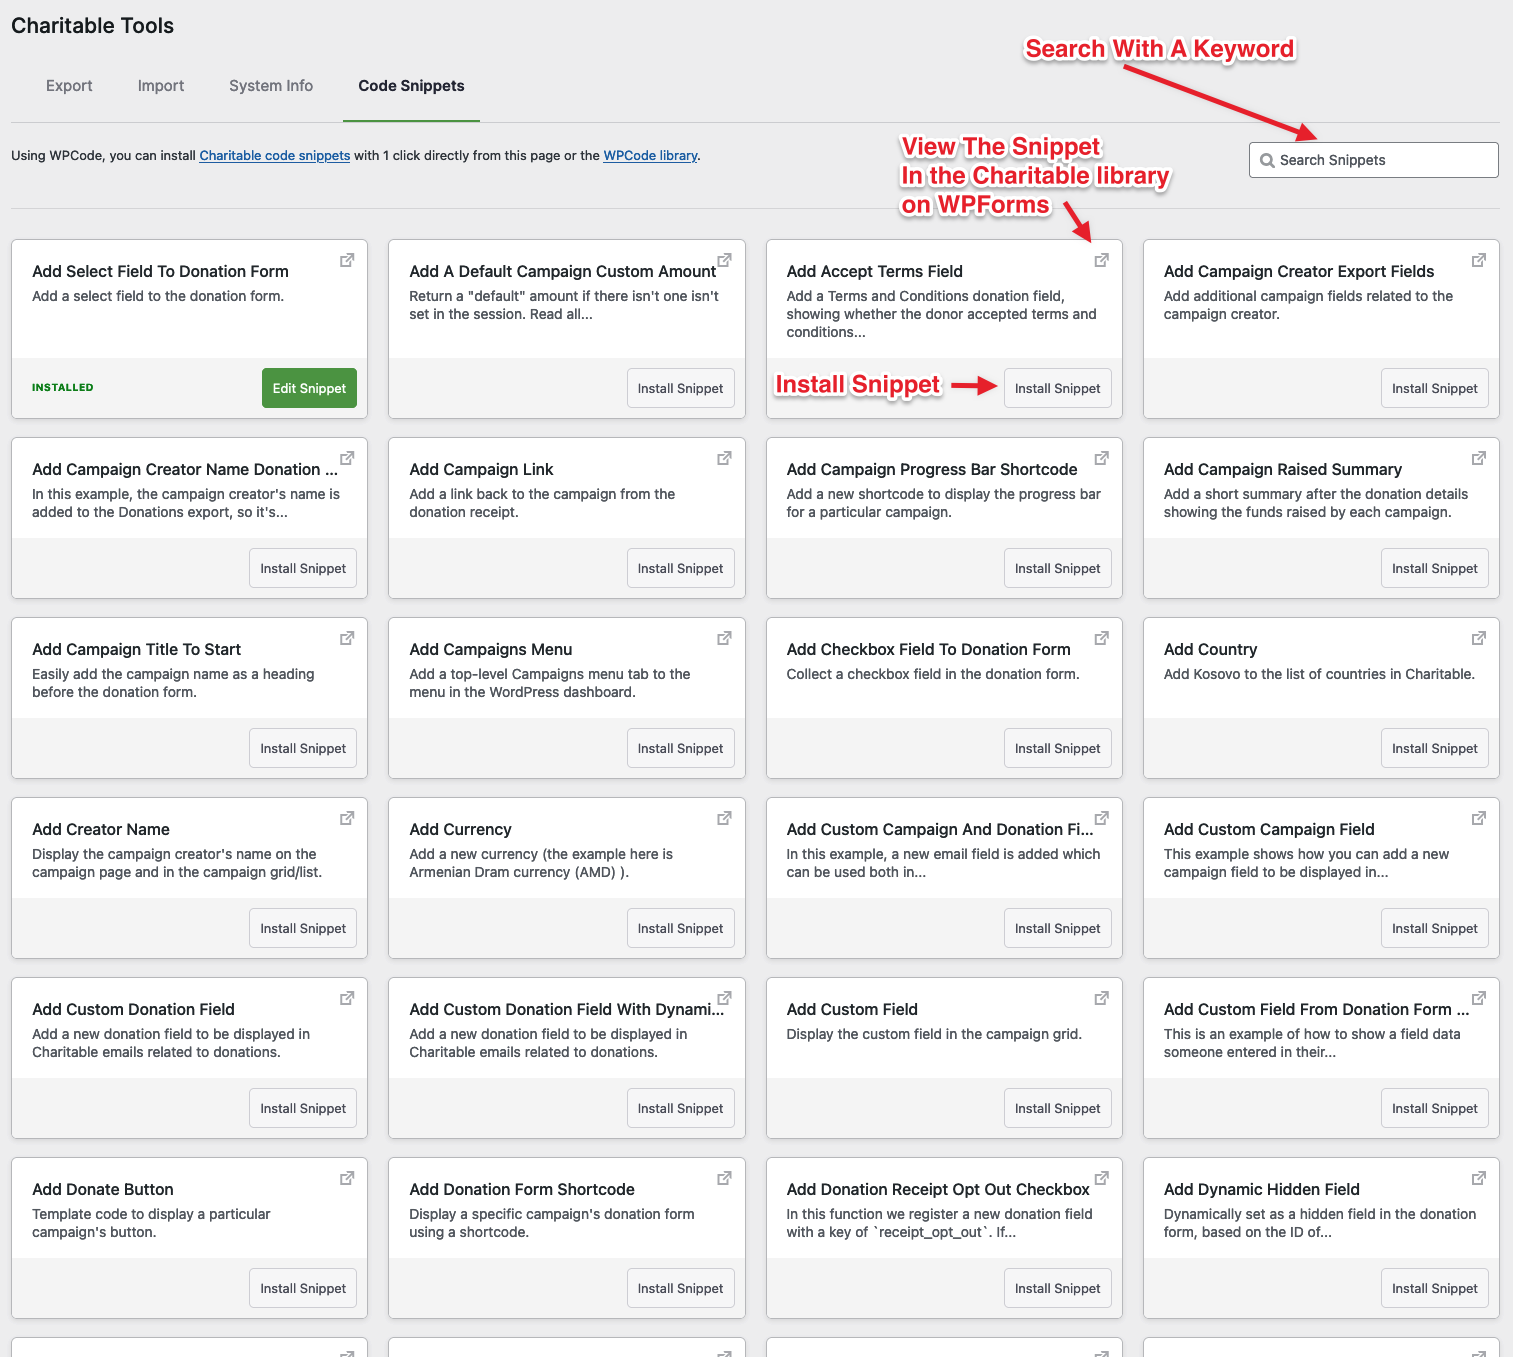Open external link icon for Add Country snippet

(x=1478, y=638)
